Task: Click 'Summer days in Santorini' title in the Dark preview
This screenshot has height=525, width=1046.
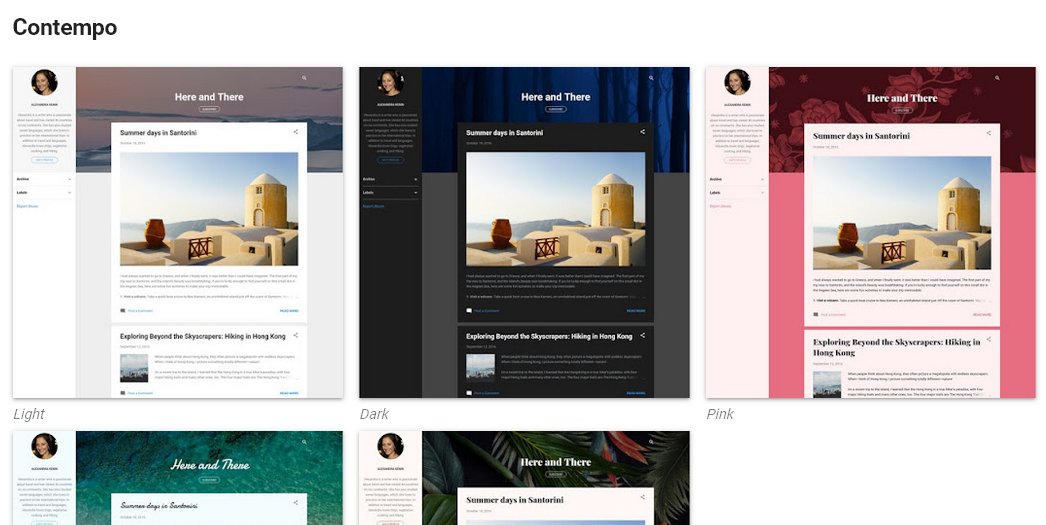Action: [x=504, y=133]
